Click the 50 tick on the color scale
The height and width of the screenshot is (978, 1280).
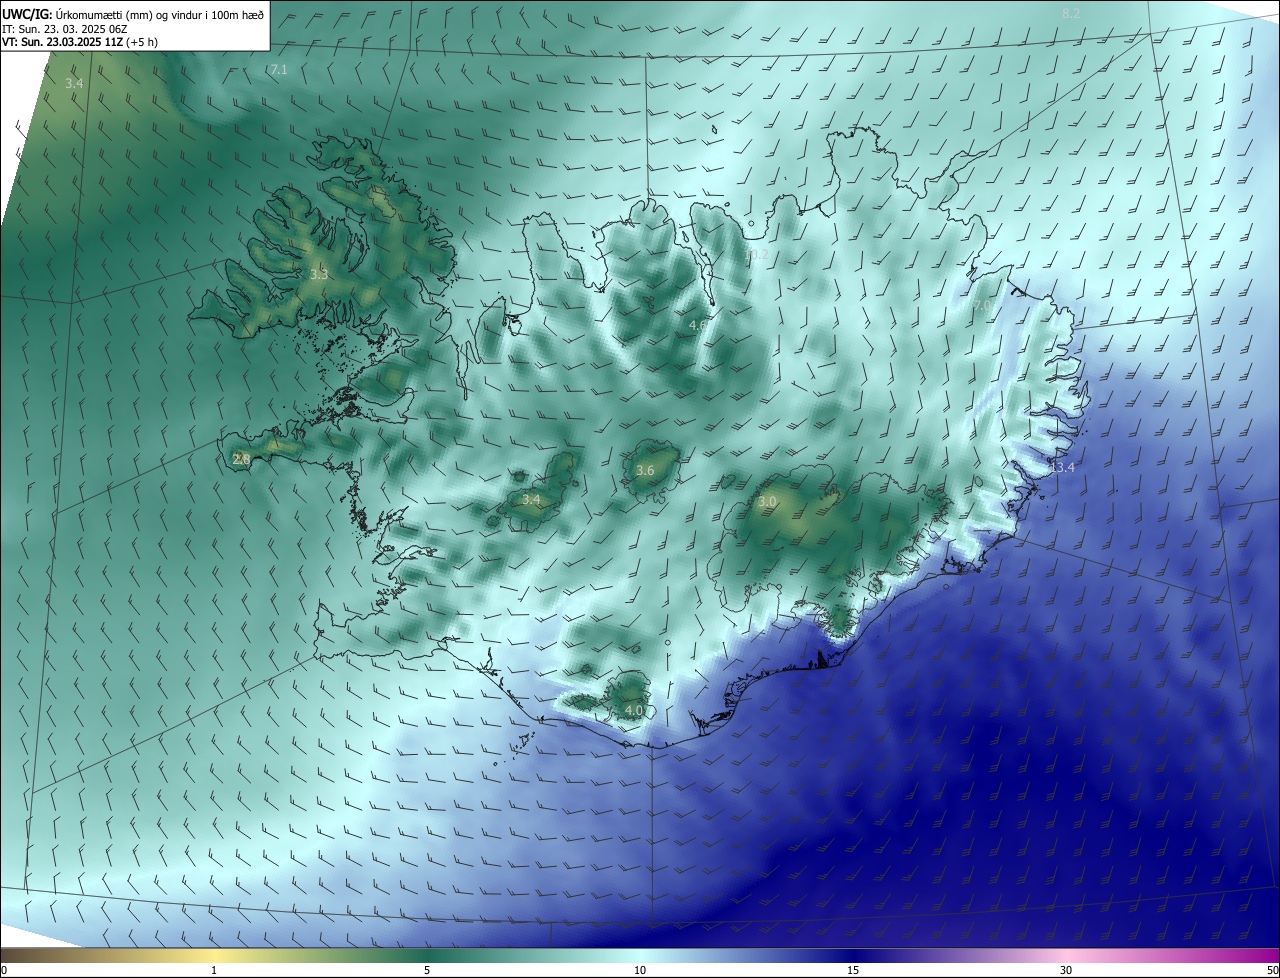point(1272,970)
